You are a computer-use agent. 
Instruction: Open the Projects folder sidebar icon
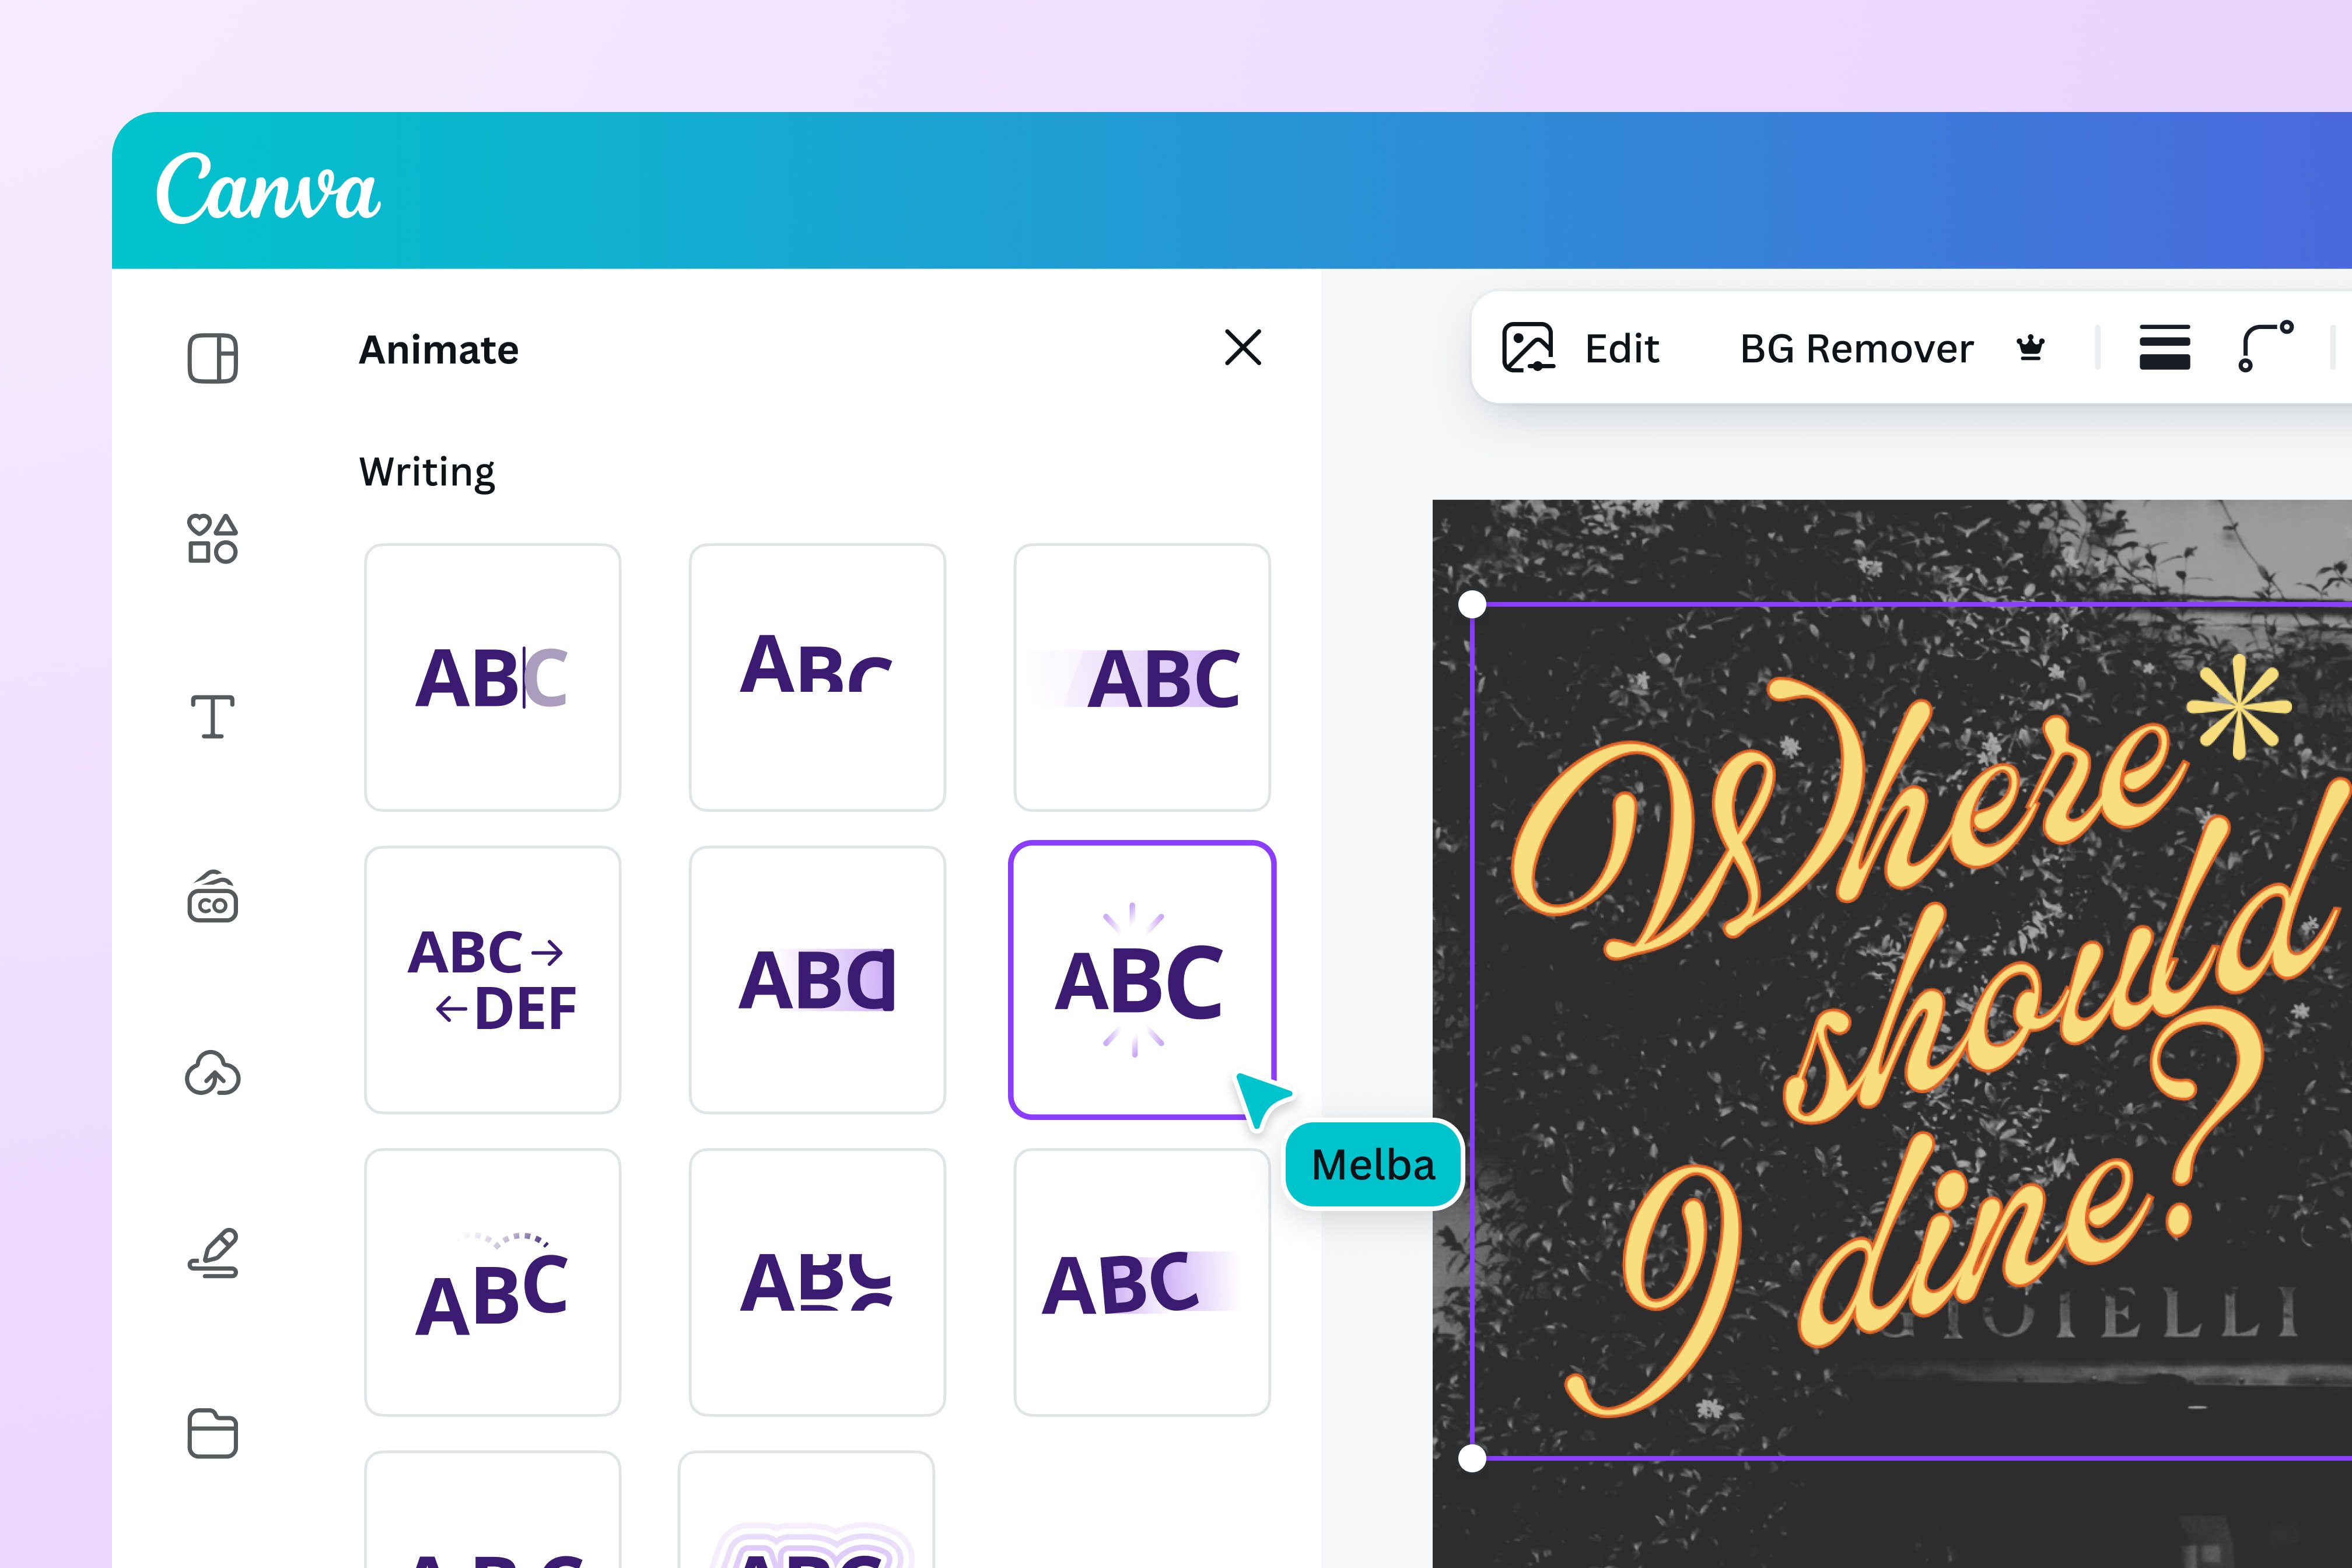212,1433
